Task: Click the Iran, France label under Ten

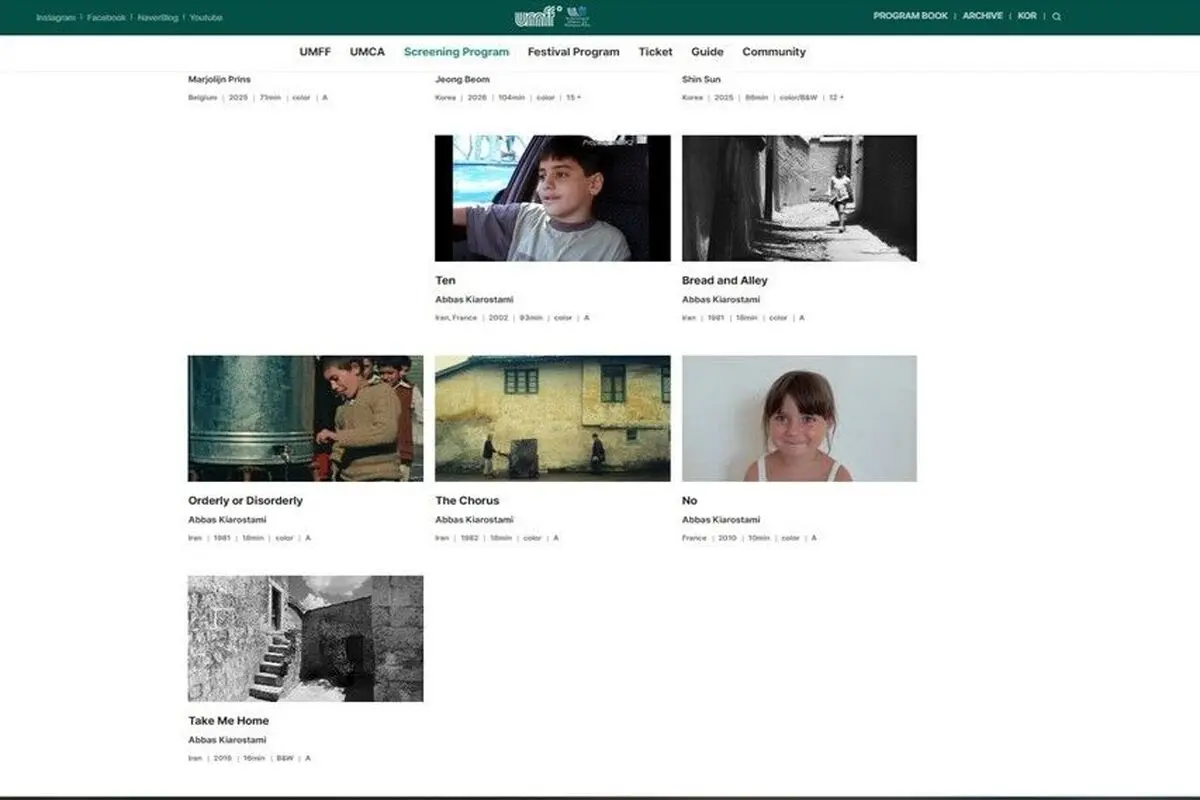Action: (456, 318)
